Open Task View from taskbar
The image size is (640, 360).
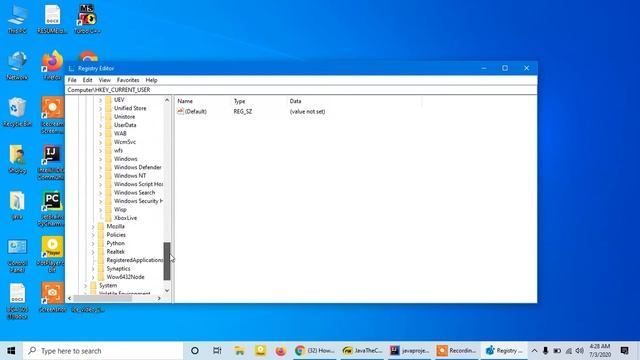click(x=217, y=351)
